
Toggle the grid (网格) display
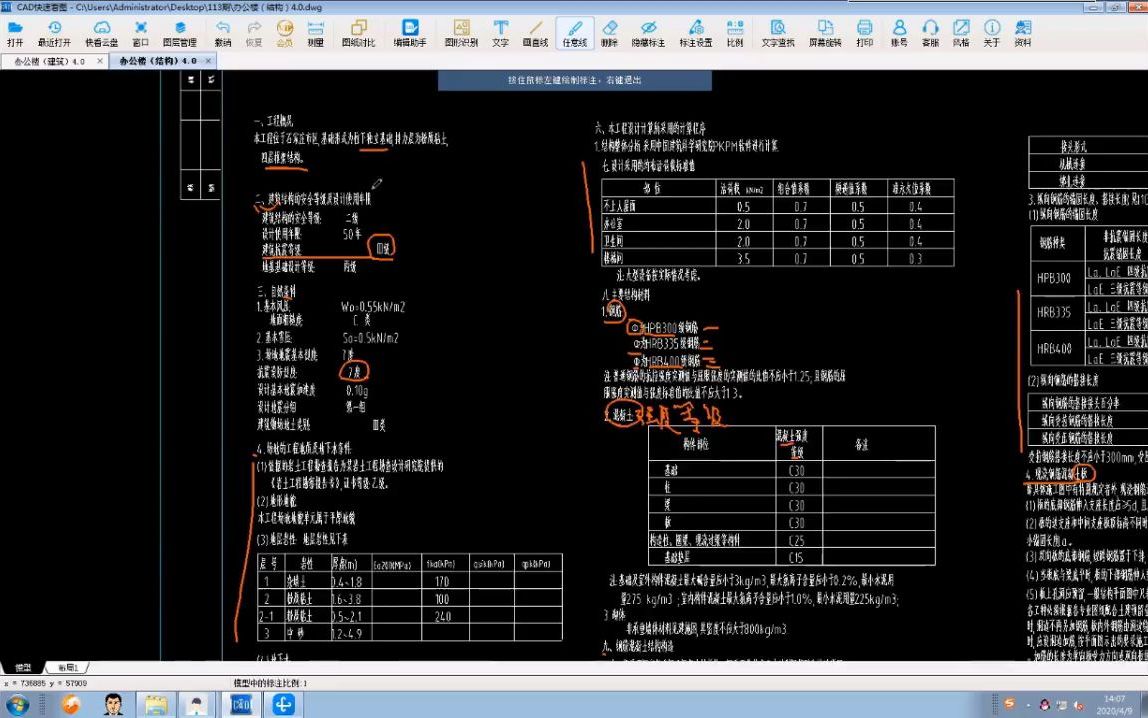coord(963,31)
